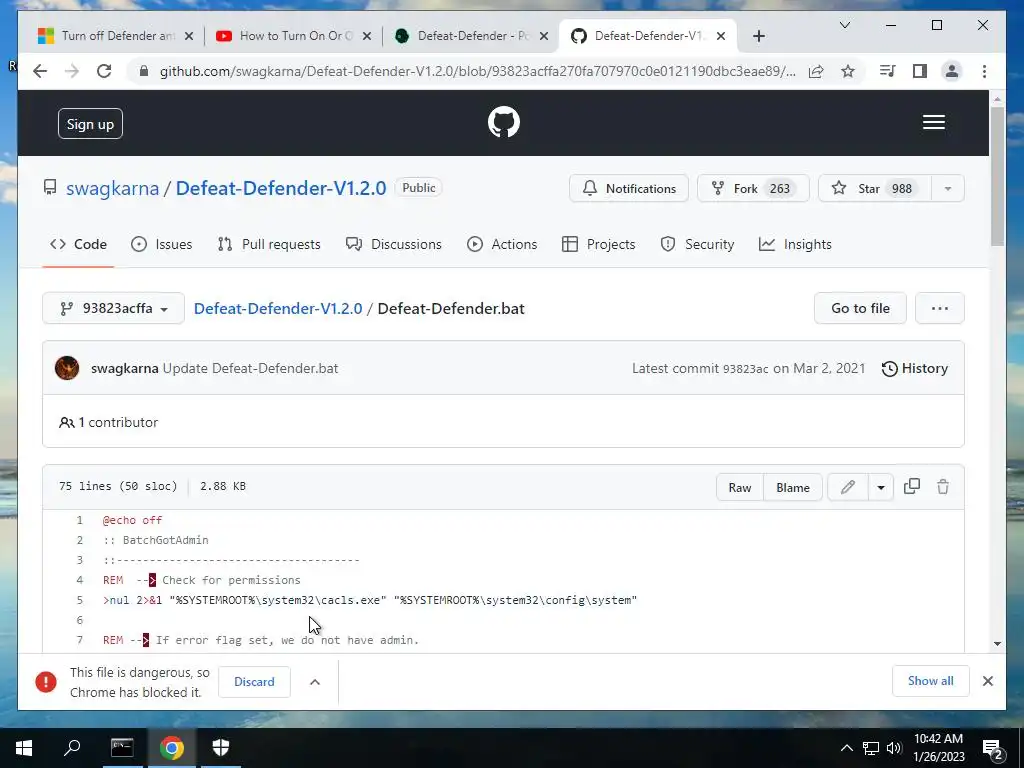
Task: Bookmark this tab with star icon
Action: (848, 71)
